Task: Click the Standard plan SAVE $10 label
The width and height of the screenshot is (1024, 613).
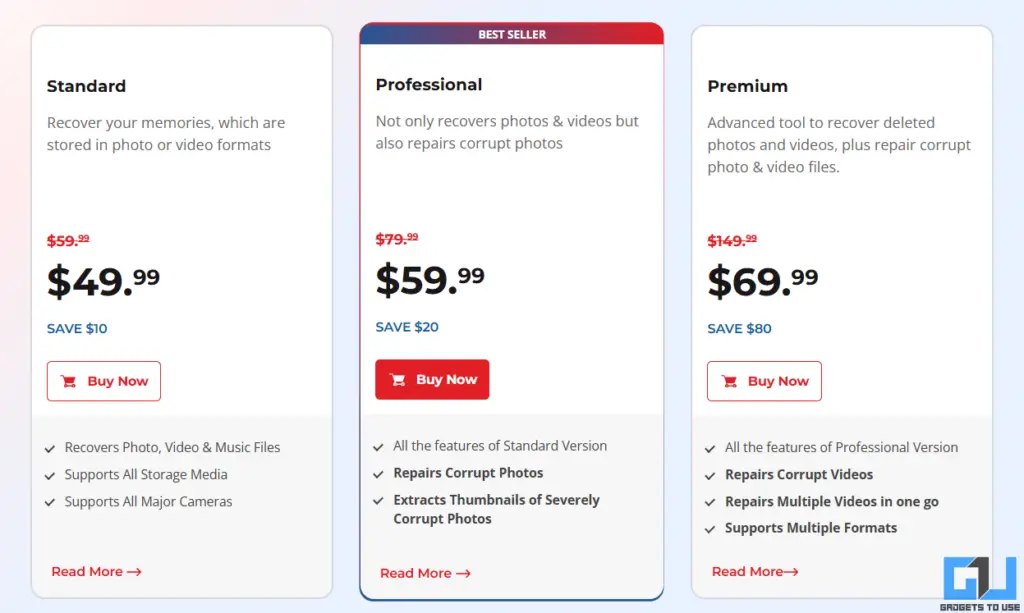Action: click(77, 329)
